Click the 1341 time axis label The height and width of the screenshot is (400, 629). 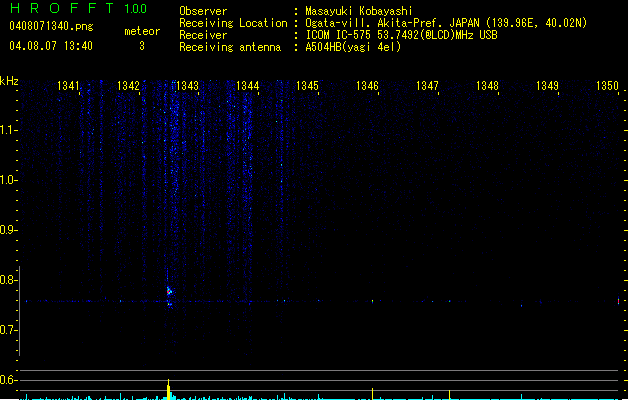point(68,86)
